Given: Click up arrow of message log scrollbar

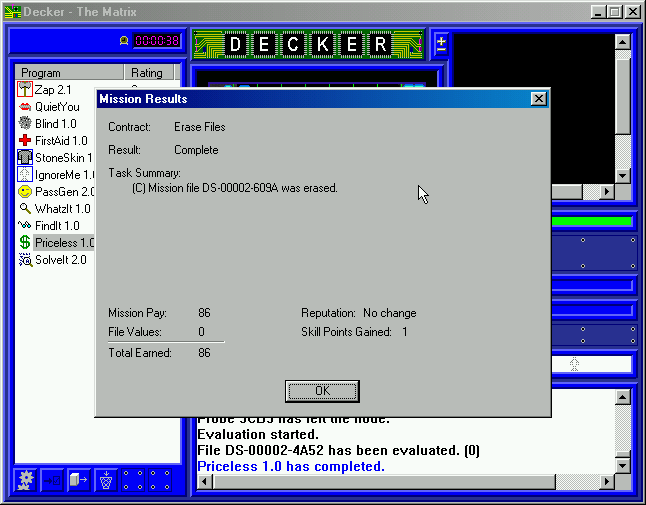Looking at the screenshot, I should pyautogui.click(x=623, y=397).
